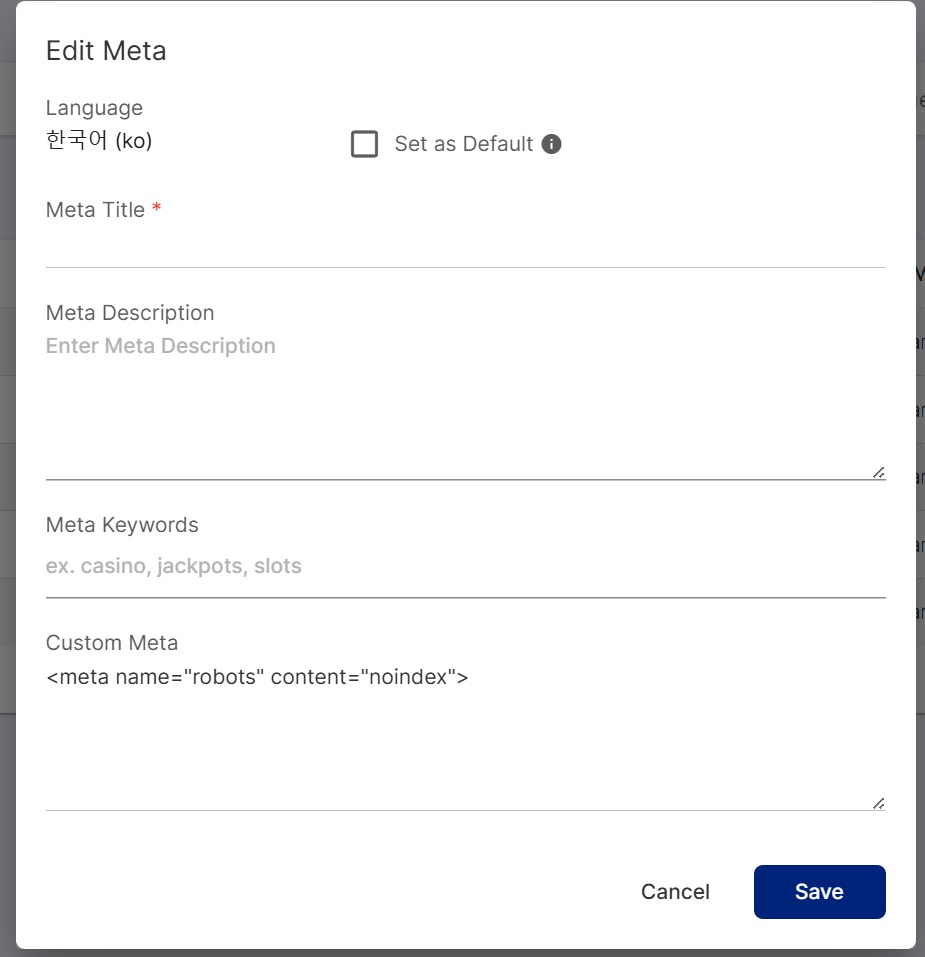Grab the Meta Description resize handle
Screen dimensions: 925x957
(879, 472)
